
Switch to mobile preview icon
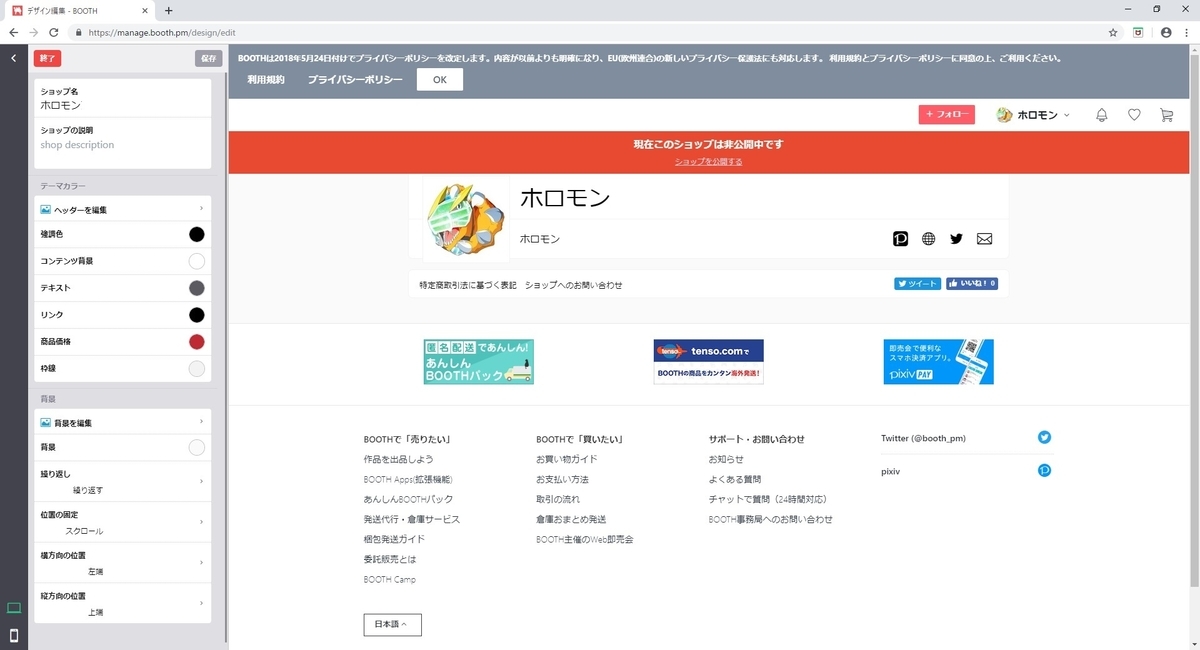pos(14,635)
